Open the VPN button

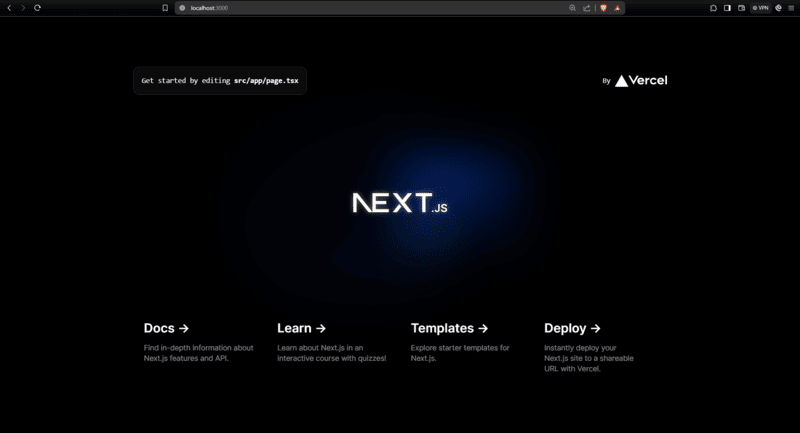point(760,8)
